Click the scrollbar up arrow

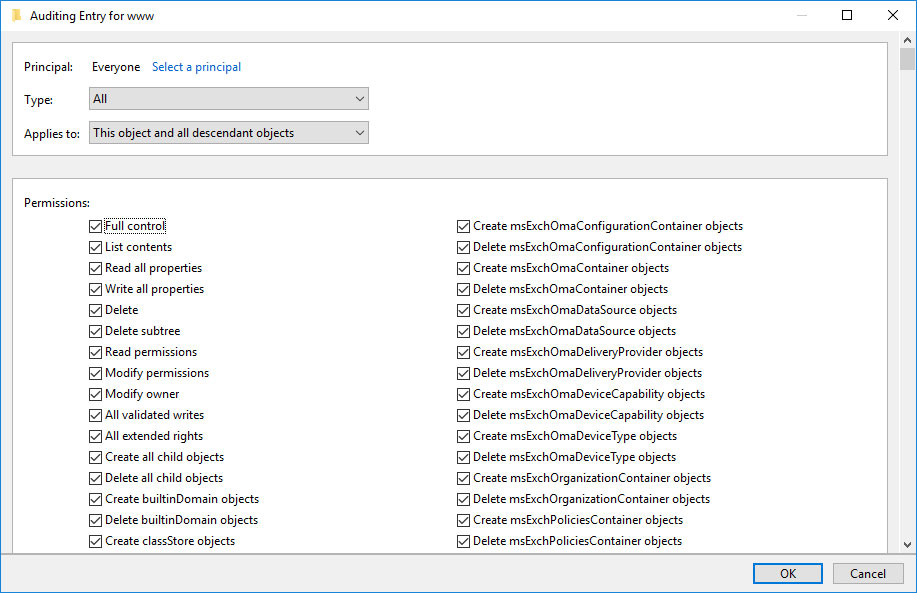tap(907, 40)
